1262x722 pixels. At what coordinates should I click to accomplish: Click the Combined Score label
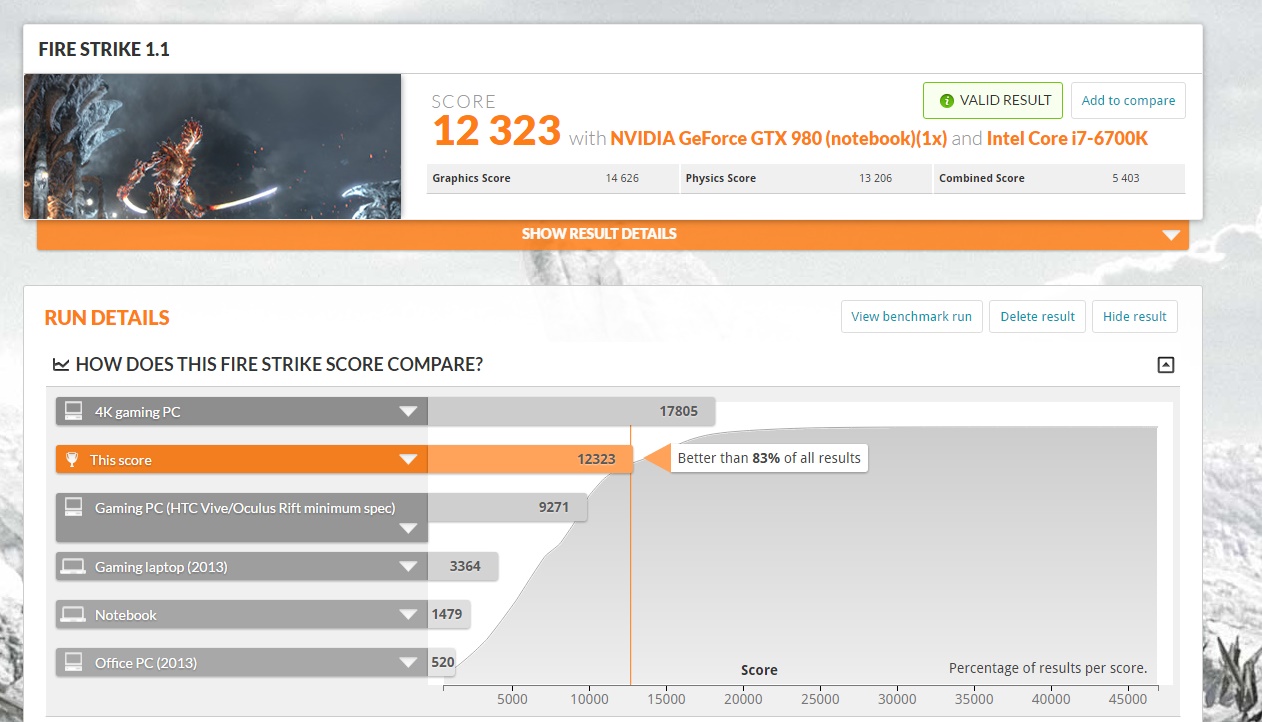982,178
